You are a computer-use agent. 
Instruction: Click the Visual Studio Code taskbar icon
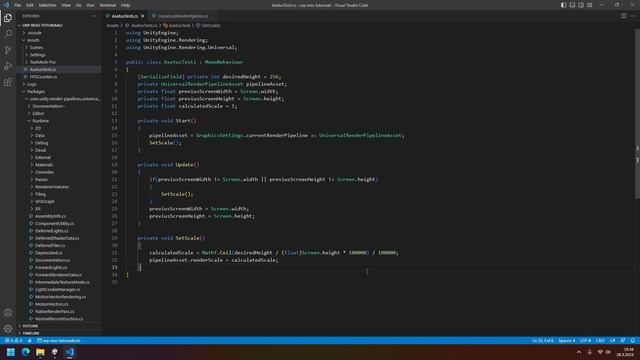69,352
